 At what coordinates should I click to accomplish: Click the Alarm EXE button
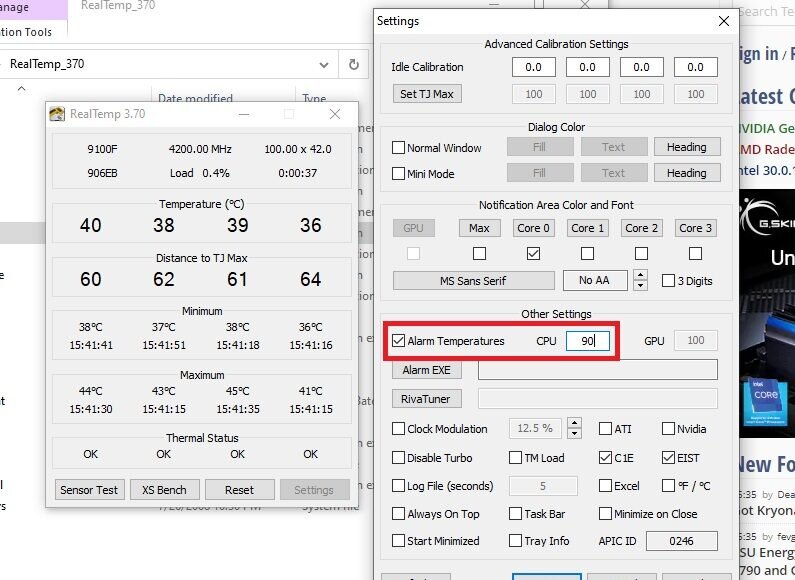click(x=426, y=370)
